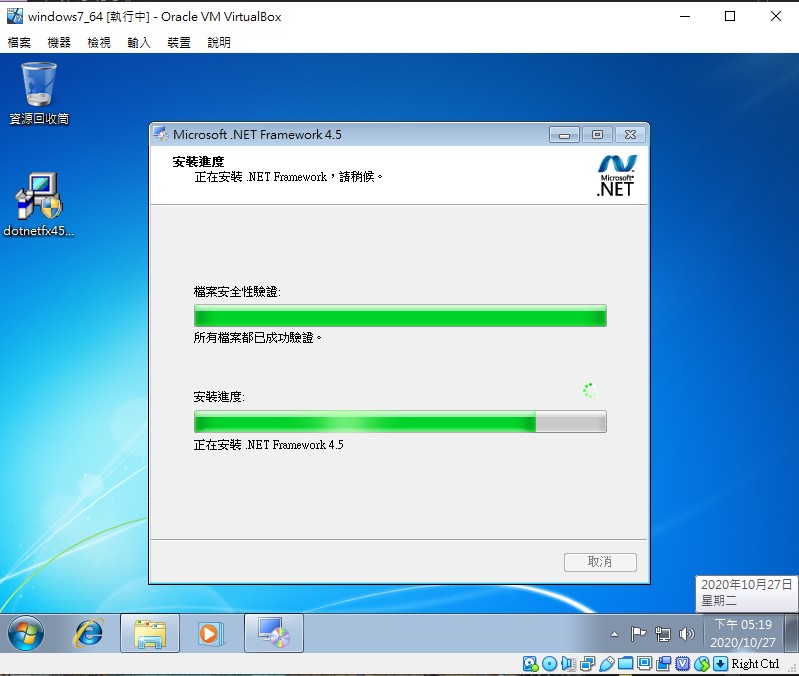Click VirtualBox audio indicator

[568, 664]
